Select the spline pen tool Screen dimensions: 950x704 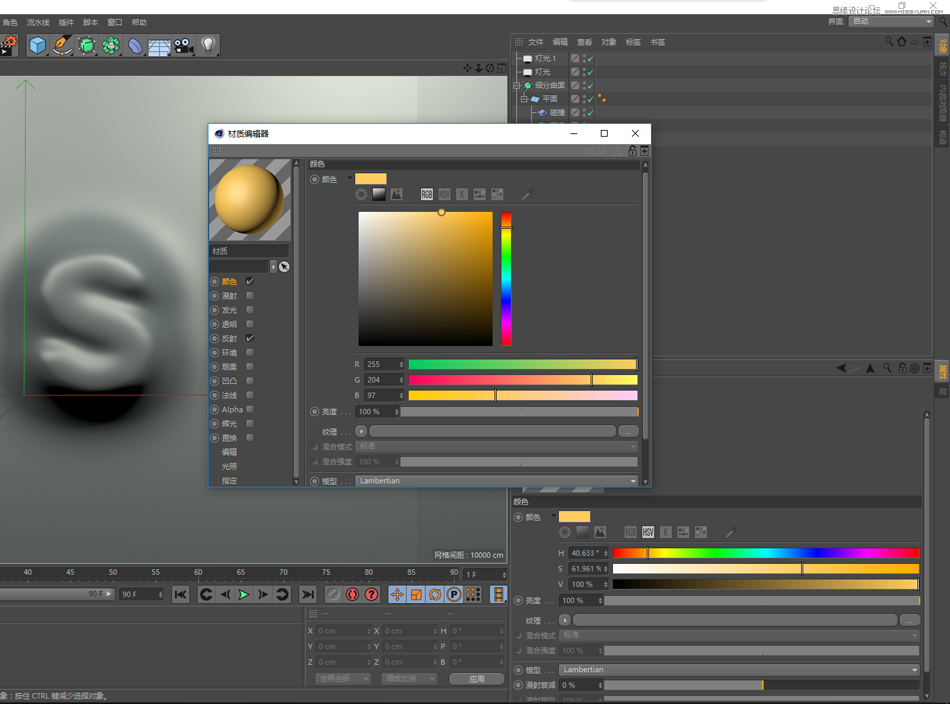click(x=62, y=45)
